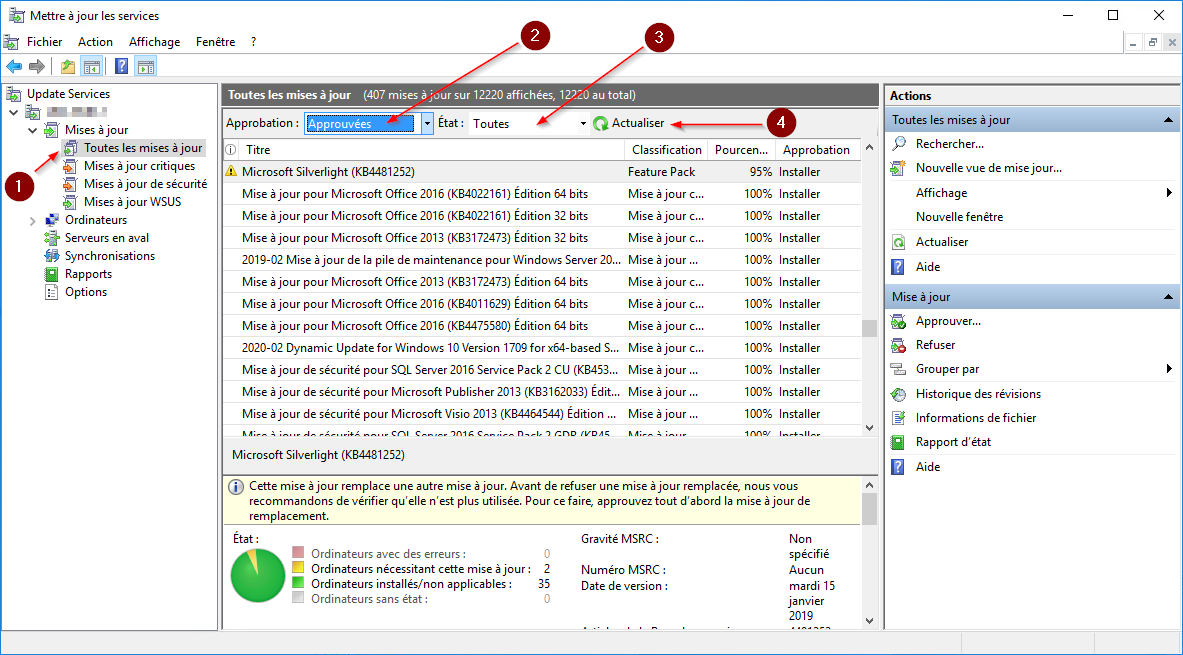Select Mises à jour critiques in tree

click(x=139, y=166)
